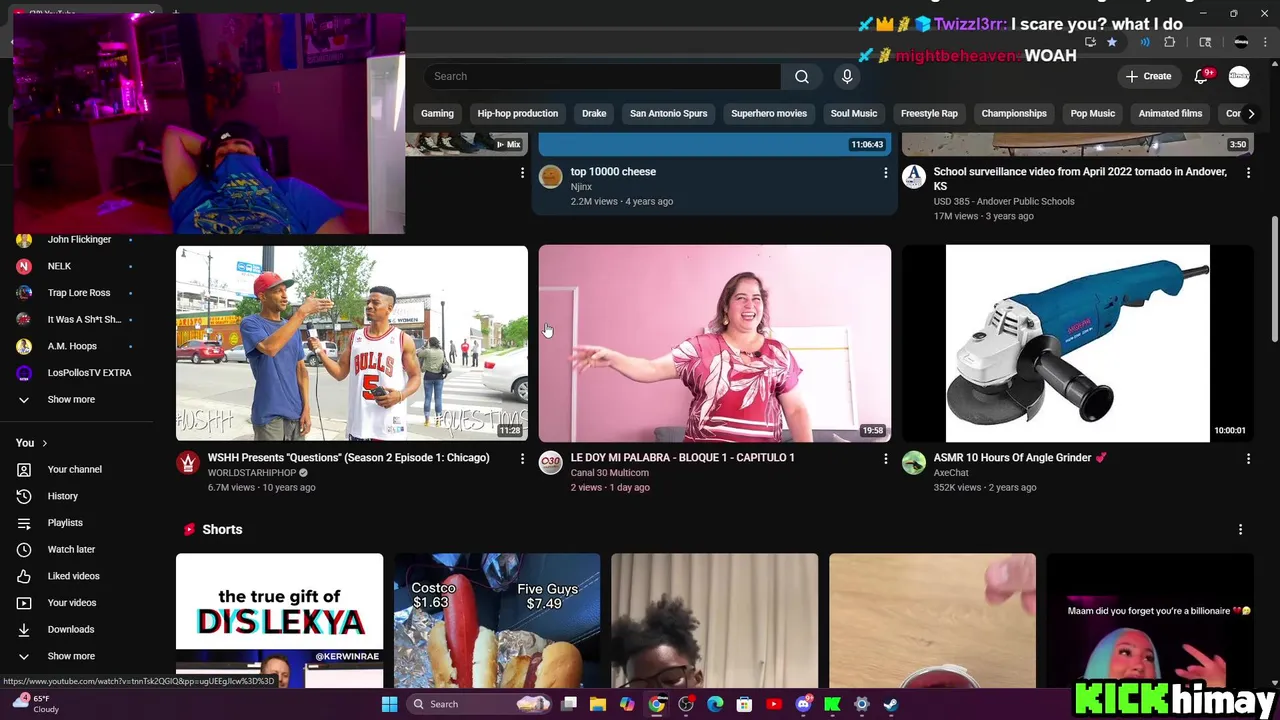The image size is (1280, 720).
Task: Open Your channel in sidebar
Action: pos(76,470)
